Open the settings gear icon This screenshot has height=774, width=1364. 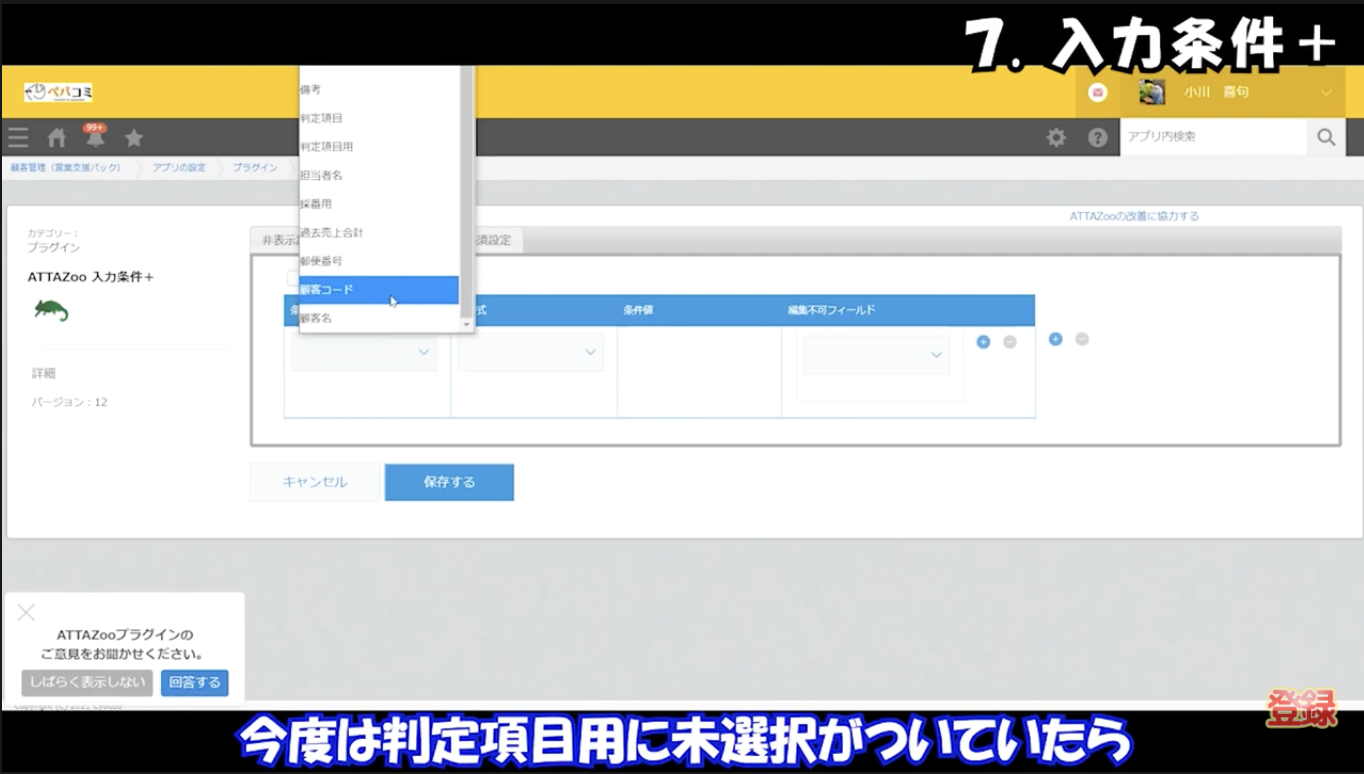1056,137
